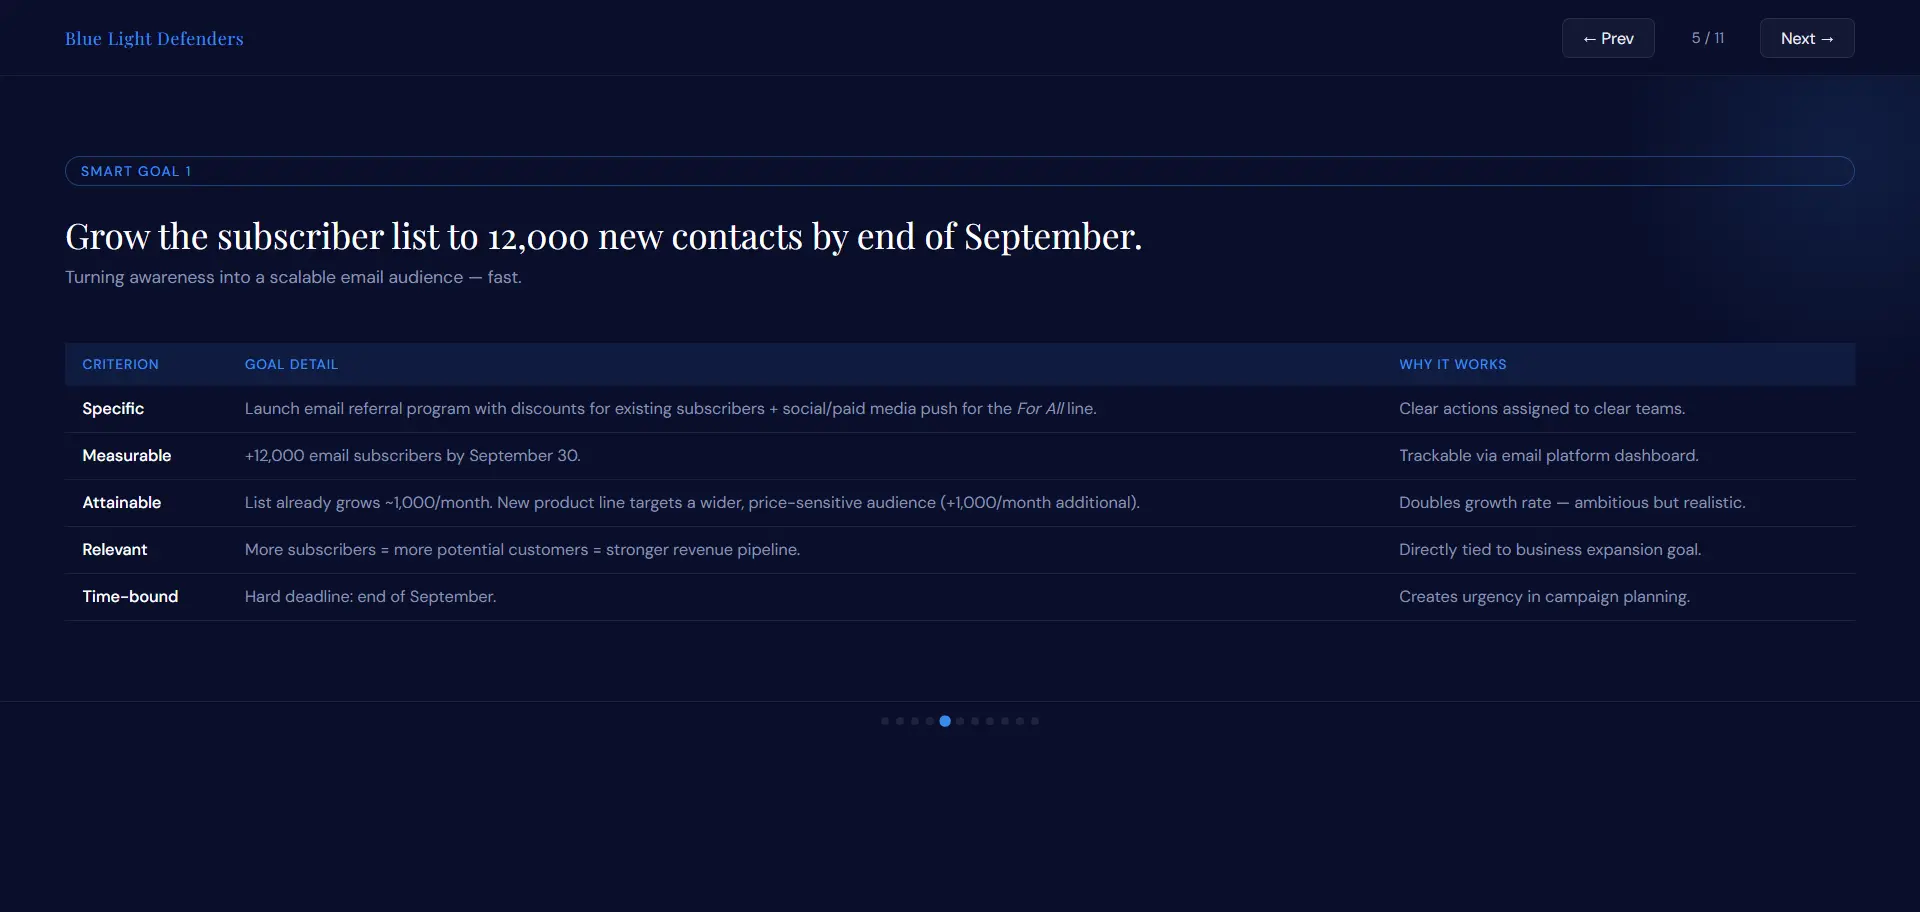Select the seventh slide indicator dot

click(975, 721)
